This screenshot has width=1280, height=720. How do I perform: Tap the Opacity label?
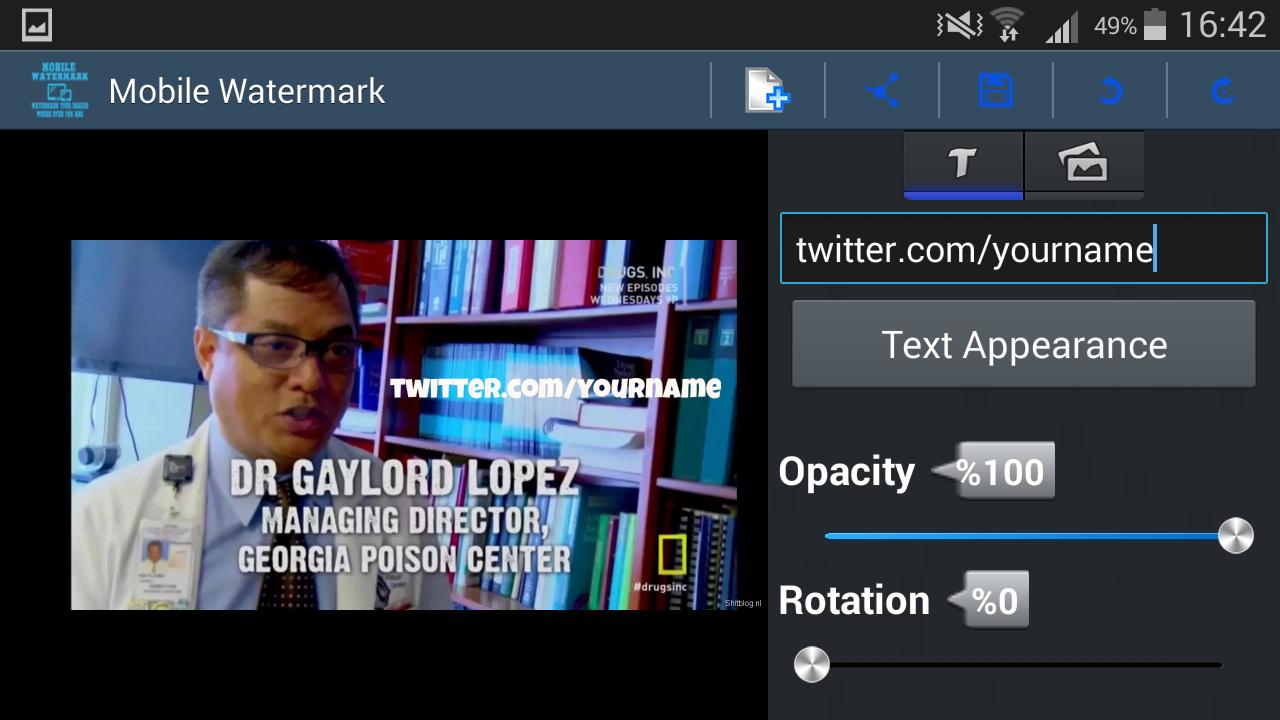pos(847,471)
